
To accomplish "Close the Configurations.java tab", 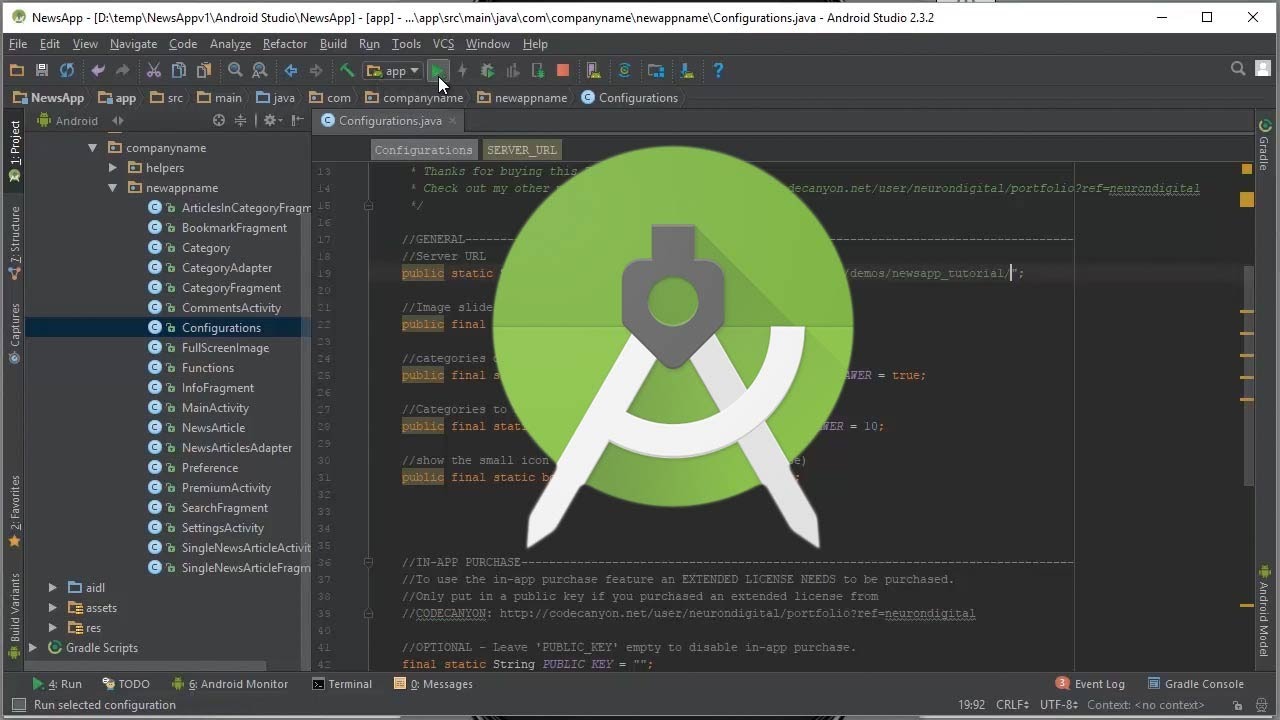I will (452, 120).
